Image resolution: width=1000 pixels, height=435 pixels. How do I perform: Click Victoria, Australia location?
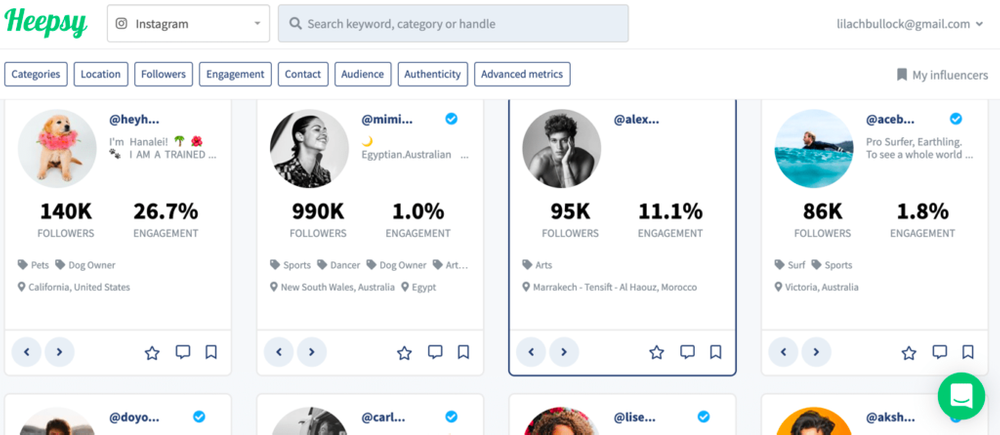(x=816, y=287)
